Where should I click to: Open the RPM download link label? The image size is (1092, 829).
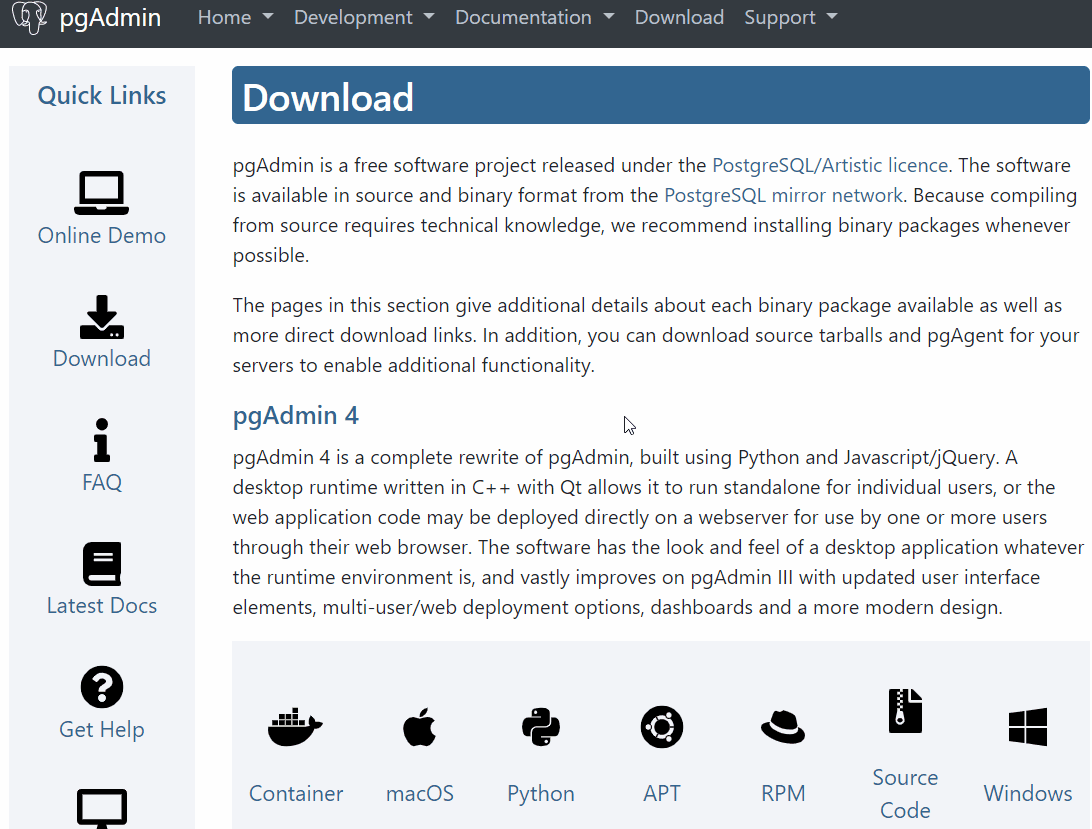click(x=783, y=793)
